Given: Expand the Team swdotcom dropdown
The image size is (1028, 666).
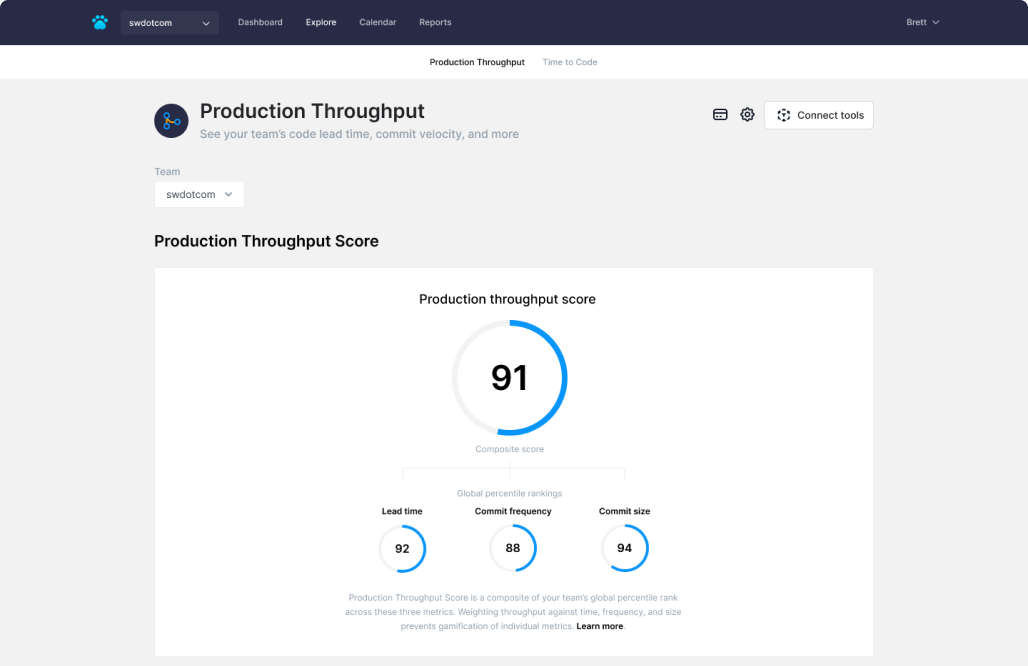Looking at the screenshot, I should click(x=199, y=195).
